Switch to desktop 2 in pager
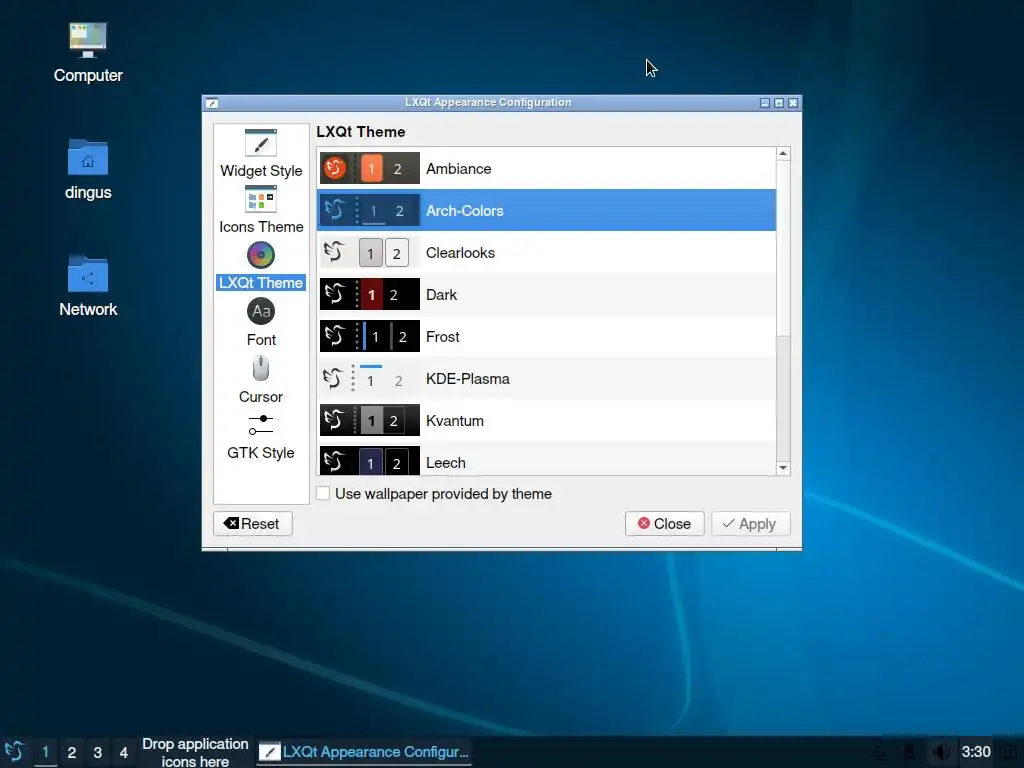The image size is (1024, 768). [x=72, y=752]
